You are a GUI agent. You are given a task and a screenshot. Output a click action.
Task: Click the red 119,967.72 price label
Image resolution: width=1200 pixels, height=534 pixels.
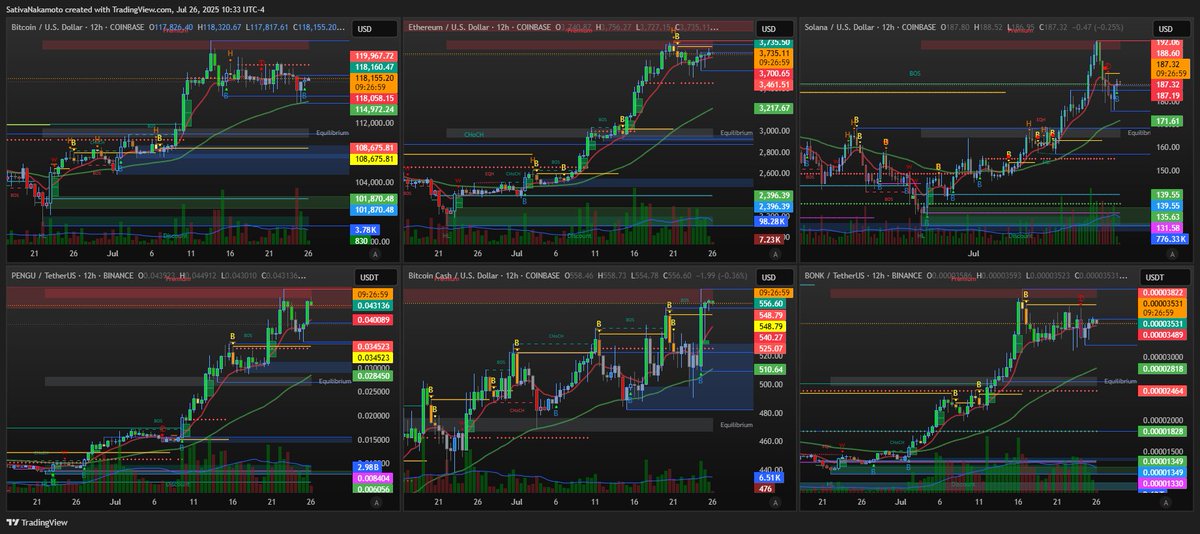click(x=375, y=56)
